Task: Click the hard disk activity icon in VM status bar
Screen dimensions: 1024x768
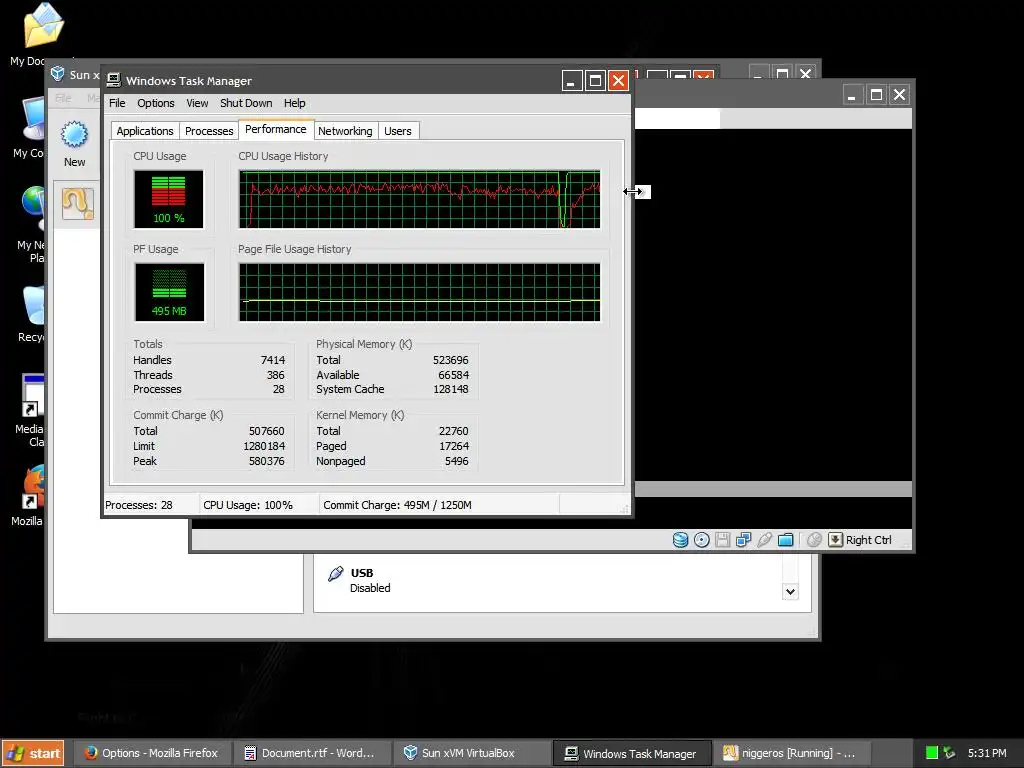Action: tap(680, 540)
